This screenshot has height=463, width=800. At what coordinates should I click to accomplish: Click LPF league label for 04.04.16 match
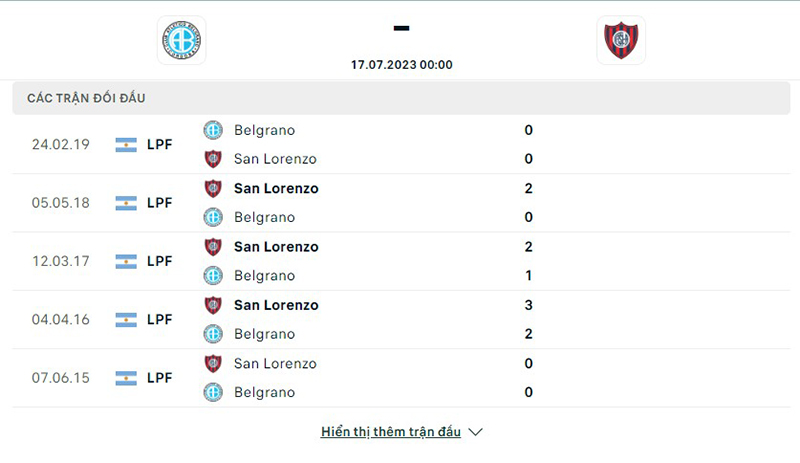pyautogui.click(x=160, y=320)
